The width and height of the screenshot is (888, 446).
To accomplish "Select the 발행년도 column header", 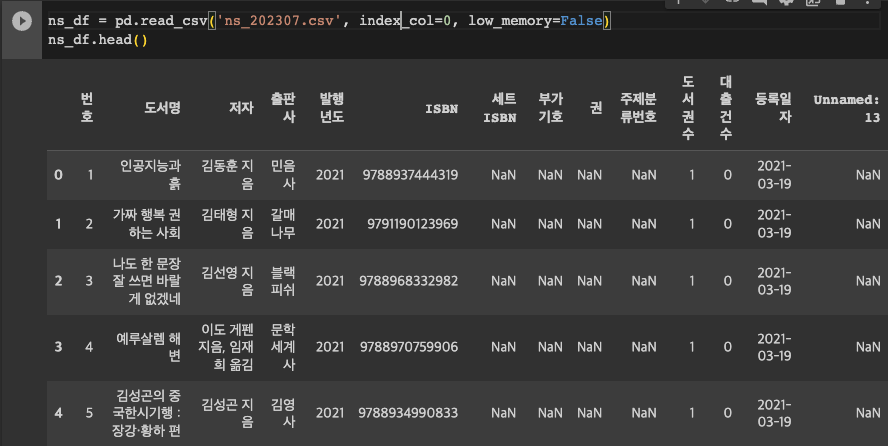I will 331,108.
